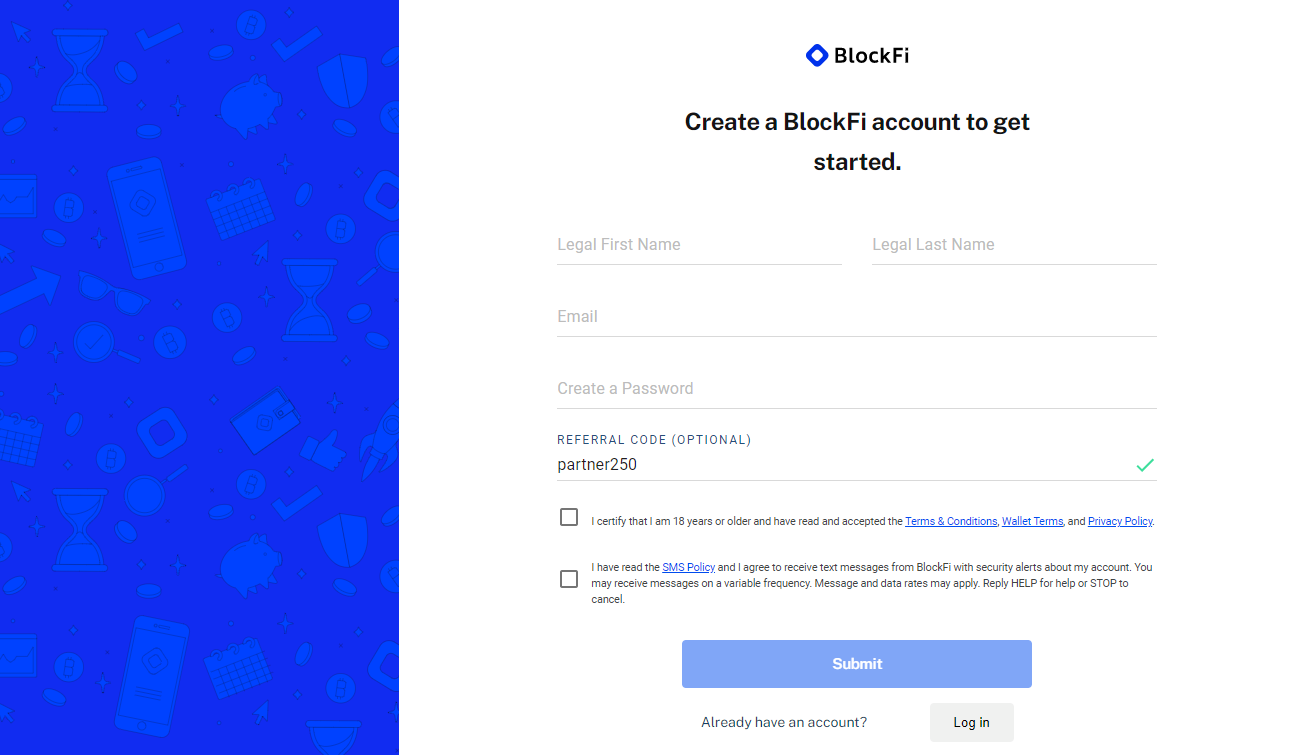View the Privacy Policy
This screenshot has width=1293, height=755.
click(x=1119, y=521)
